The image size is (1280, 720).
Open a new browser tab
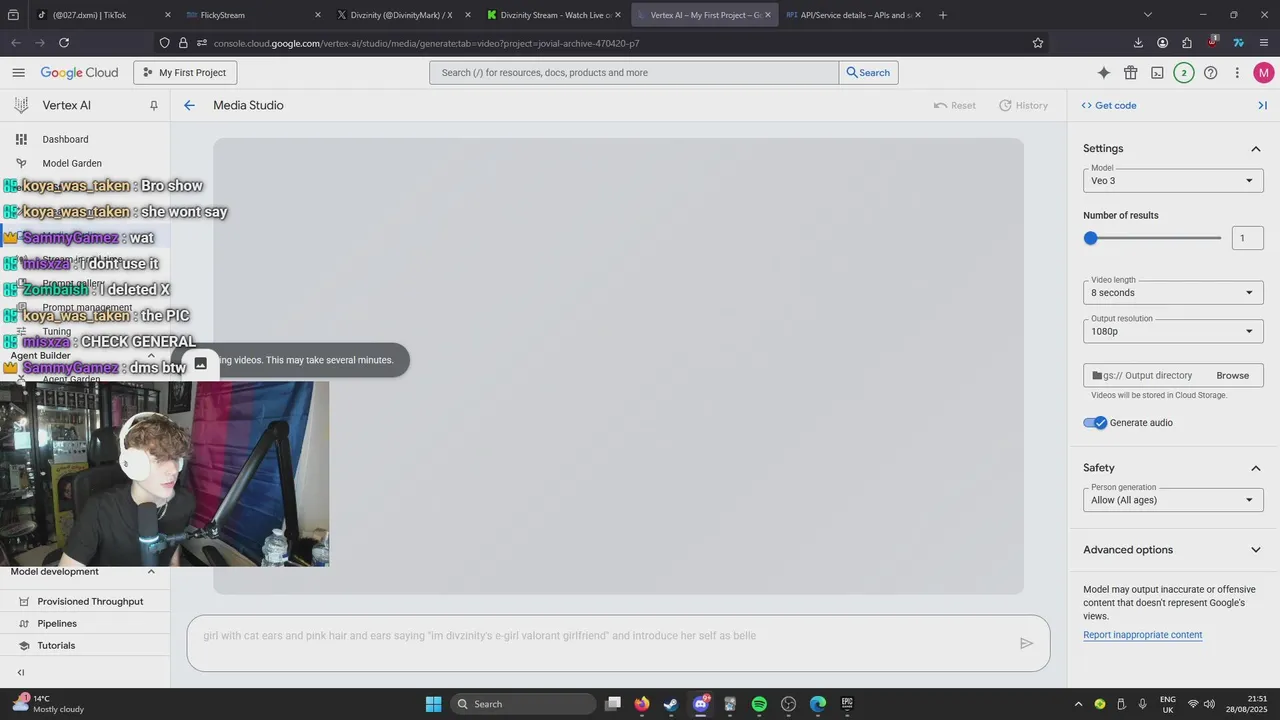pos(943,15)
